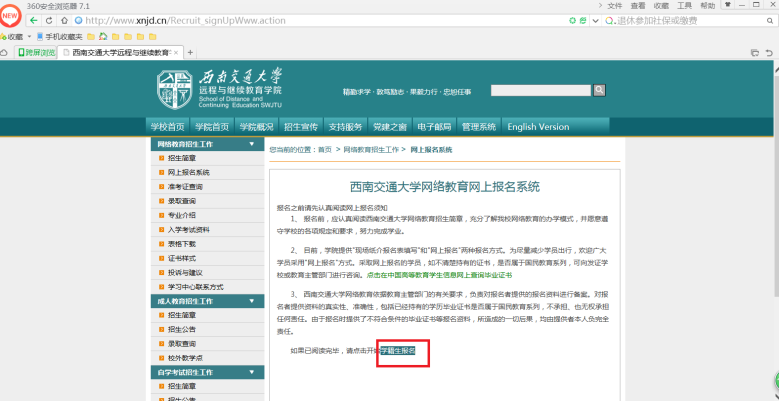Image resolution: width=779 pixels, height=401 pixels.
Task: Click the 学籍生报名 link to start registration
Action: pos(398,351)
